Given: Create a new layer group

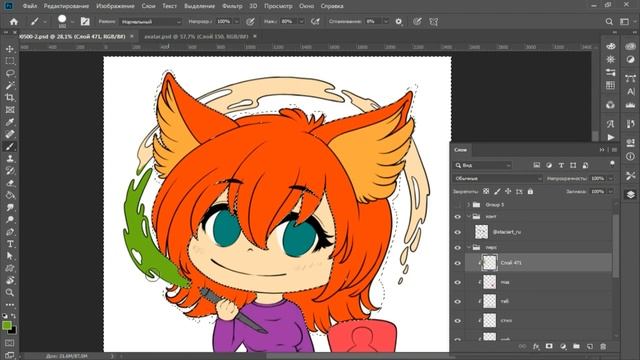Looking at the screenshot, I should [x=576, y=347].
